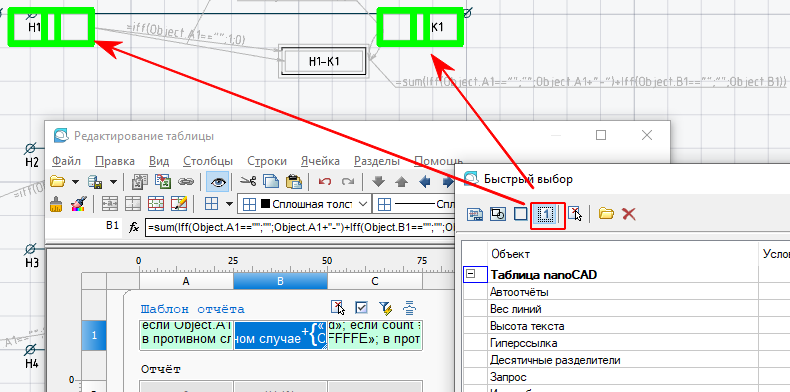Open the Ячейка menu
Image resolution: width=790 pixels, height=392 pixels.
(320, 161)
